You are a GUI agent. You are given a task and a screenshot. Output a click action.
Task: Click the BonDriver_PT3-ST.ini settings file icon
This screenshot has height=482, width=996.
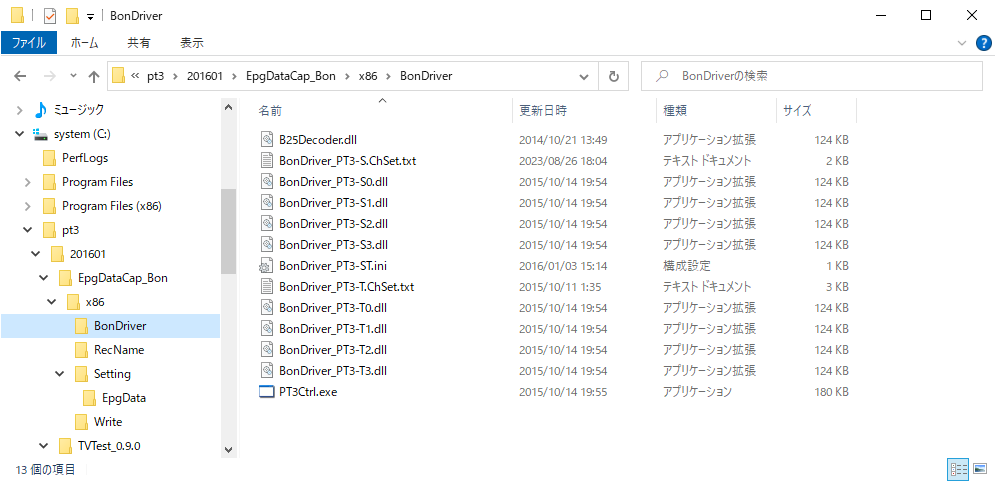pos(267,265)
